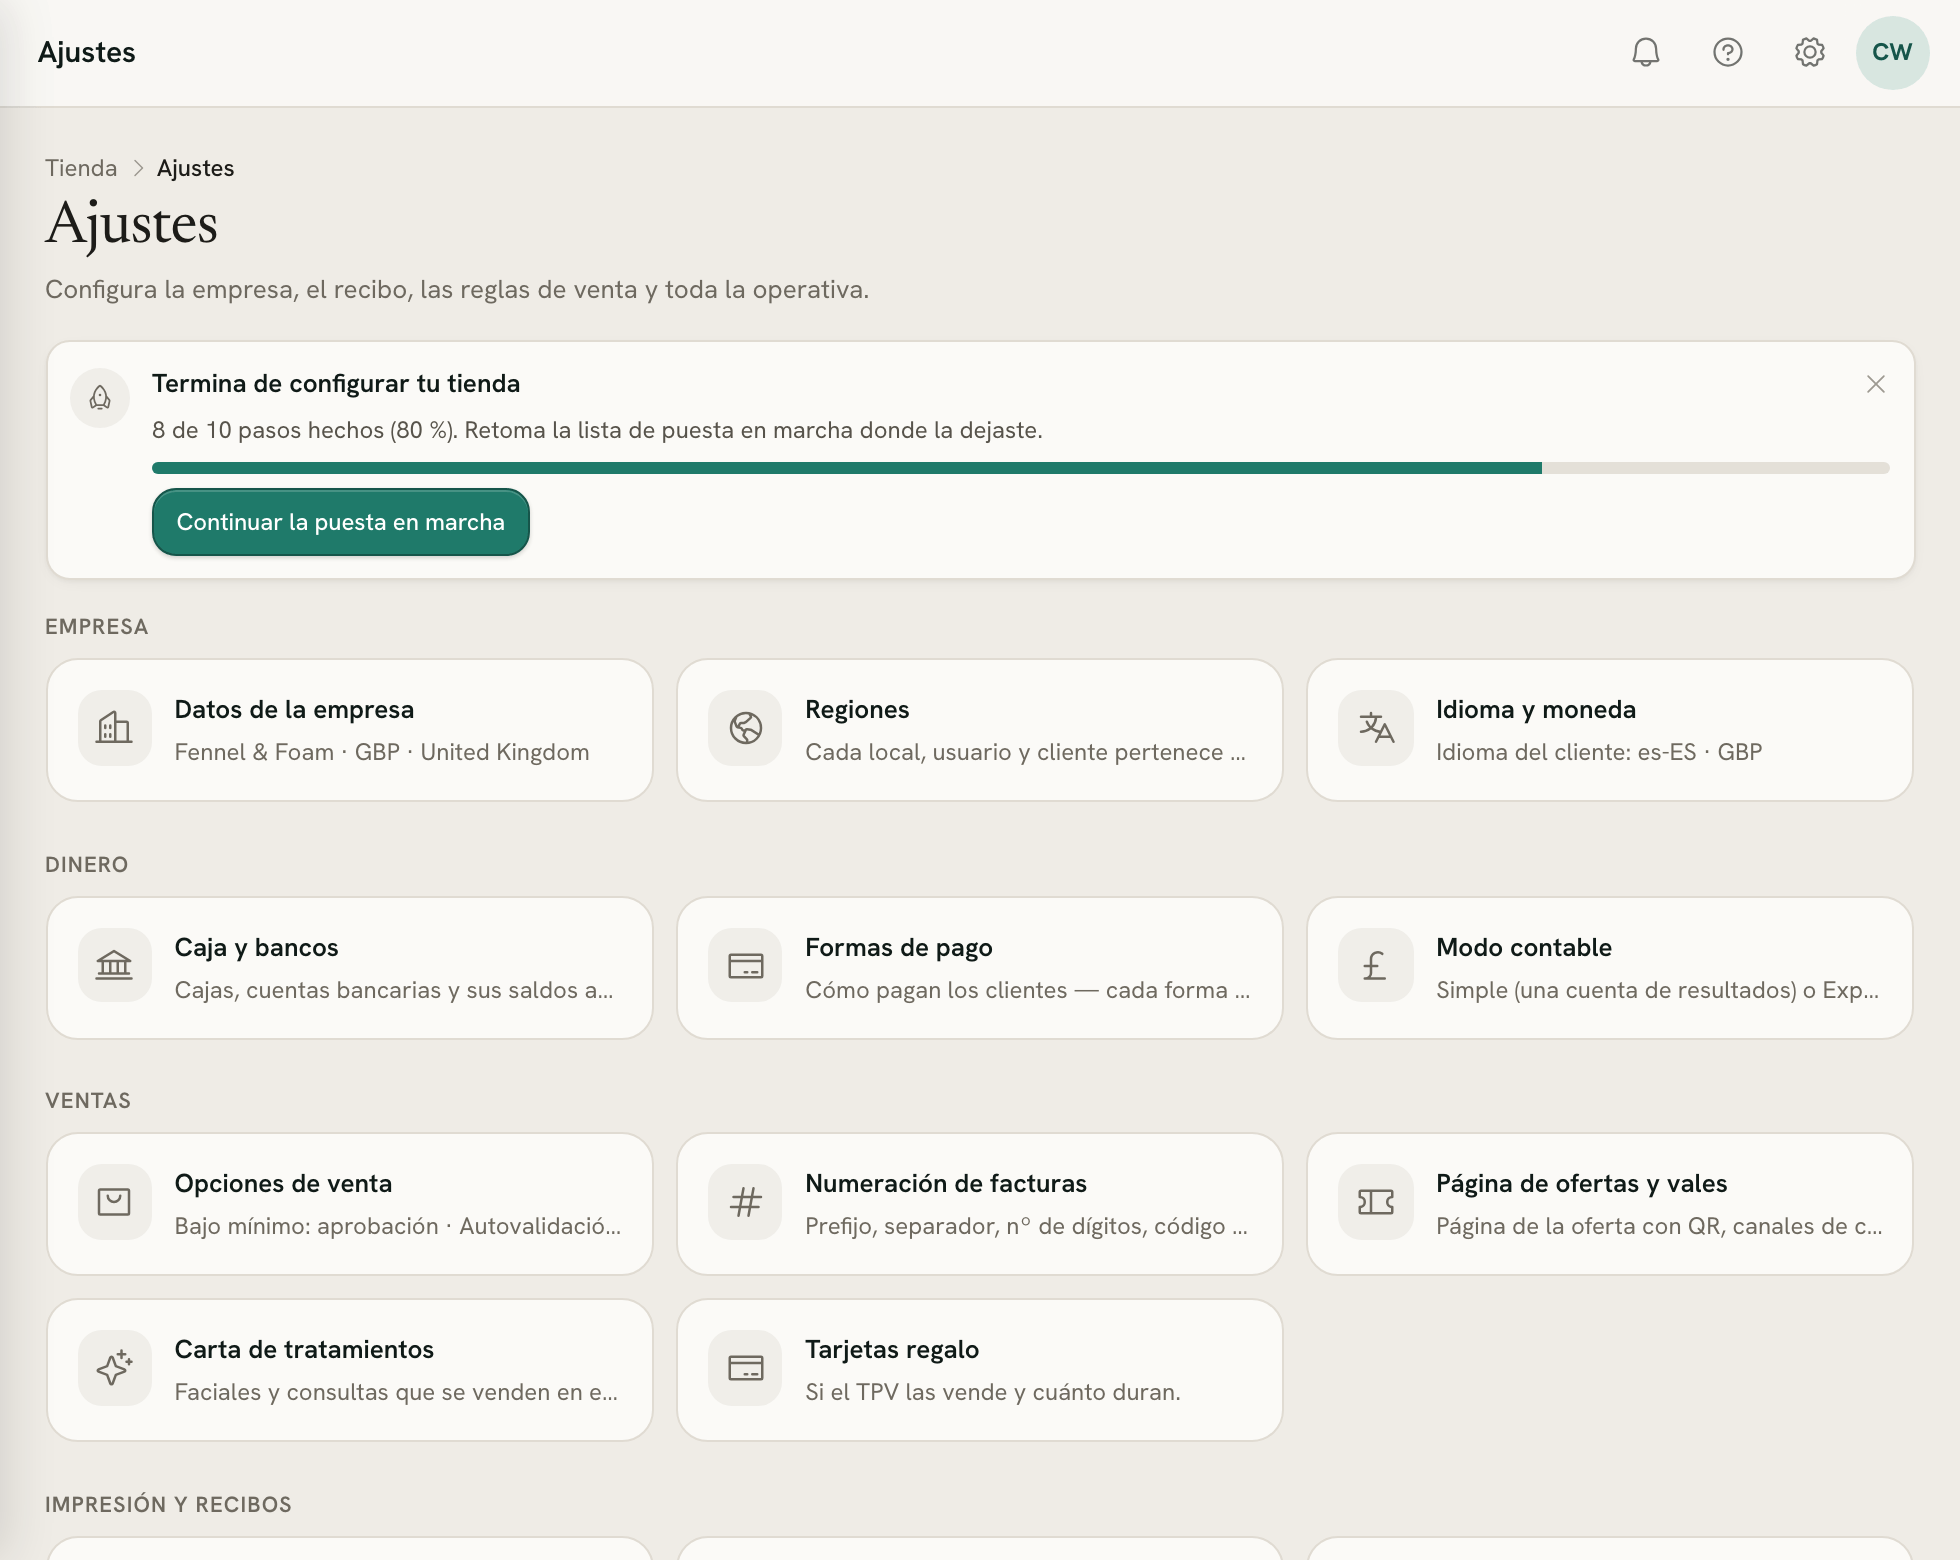1960x1560 pixels.
Task: Click the hash icon for Numeración de facturas
Action: 745,1202
